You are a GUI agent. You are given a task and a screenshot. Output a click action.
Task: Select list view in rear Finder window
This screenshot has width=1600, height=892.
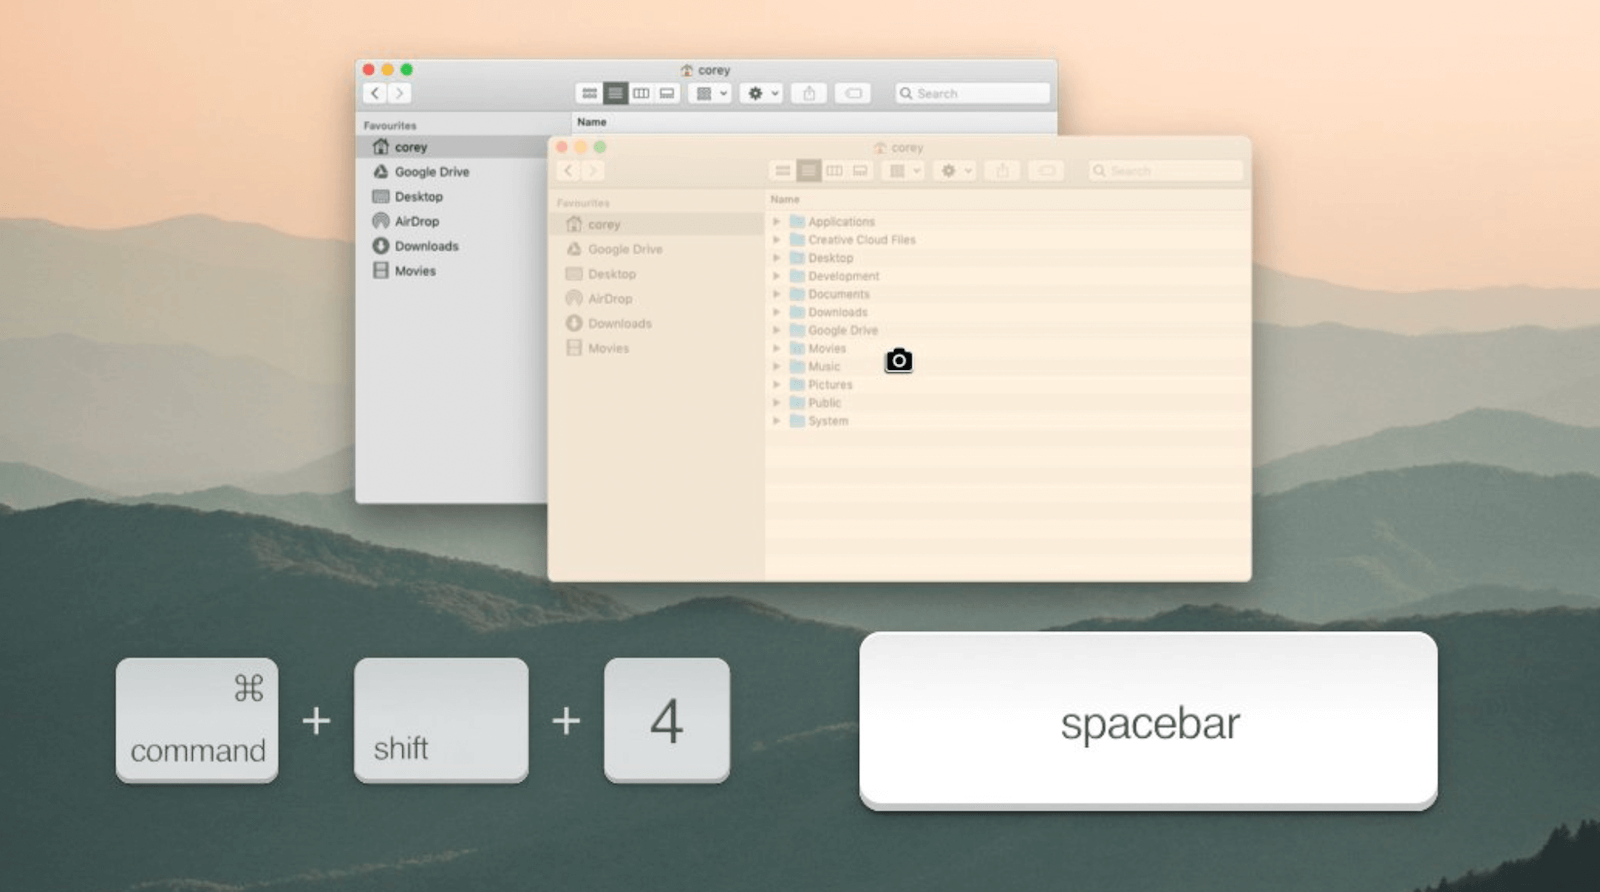[615, 93]
